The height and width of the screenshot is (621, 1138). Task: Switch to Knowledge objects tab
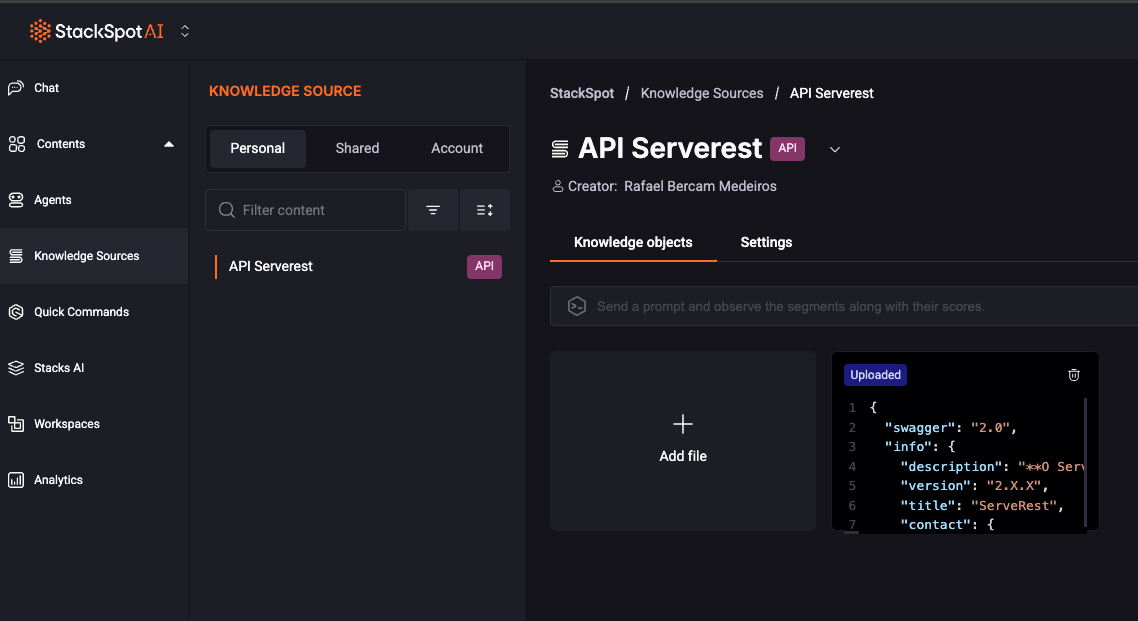tap(633, 242)
